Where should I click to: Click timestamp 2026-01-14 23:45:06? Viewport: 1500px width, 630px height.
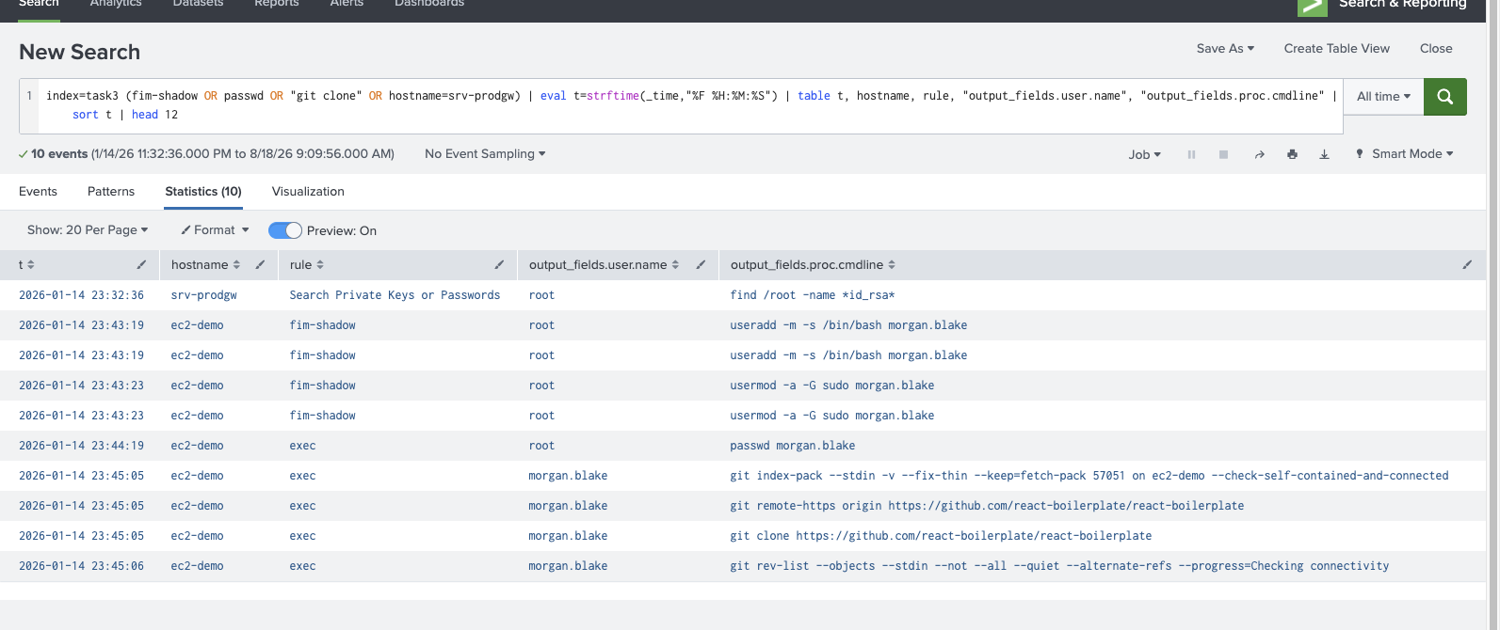81,565
